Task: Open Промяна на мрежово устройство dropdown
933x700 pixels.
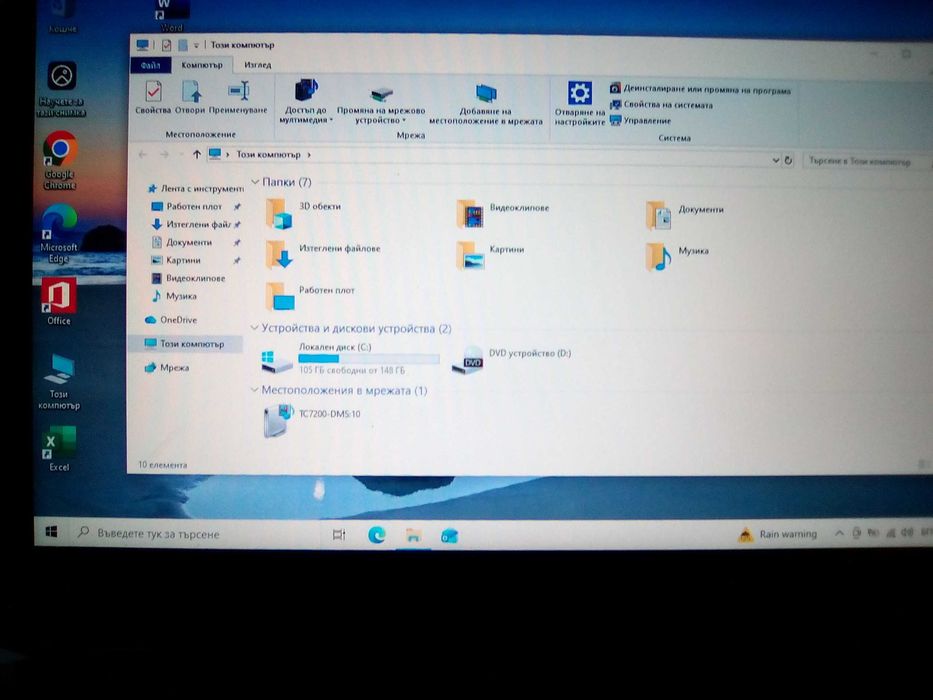Action: (381, 103)
